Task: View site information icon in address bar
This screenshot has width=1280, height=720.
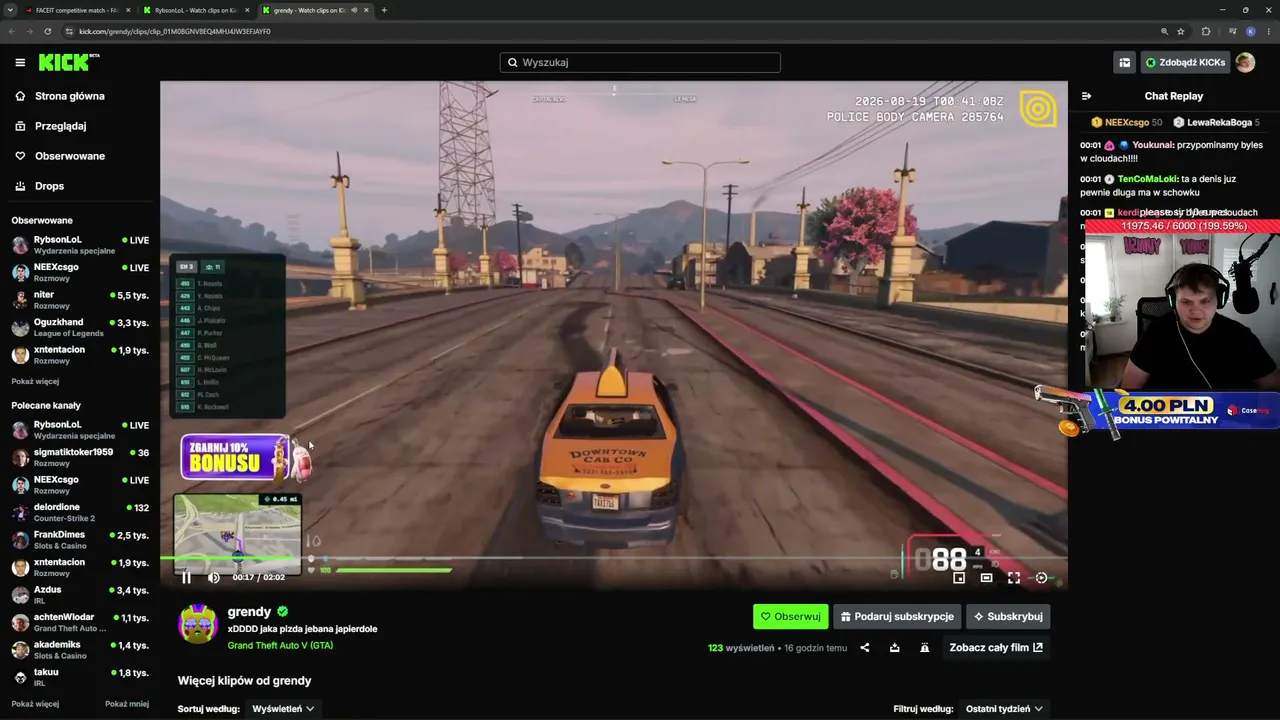Action: (68, 31)
